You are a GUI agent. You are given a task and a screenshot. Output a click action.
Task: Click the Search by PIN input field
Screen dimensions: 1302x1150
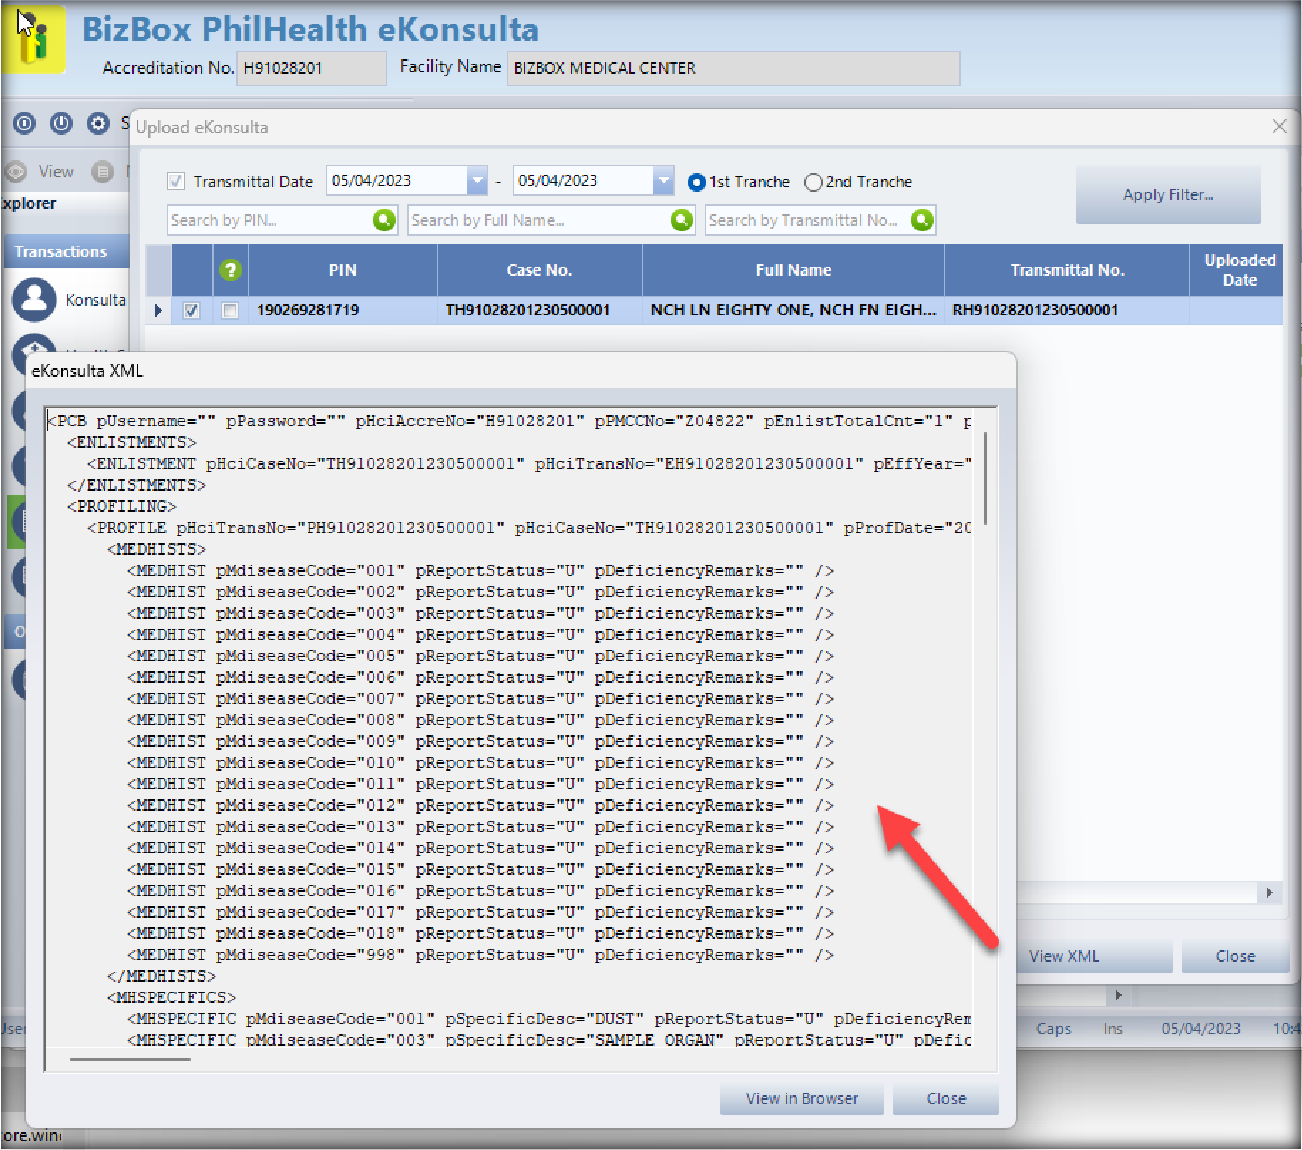tap(268, 220)
